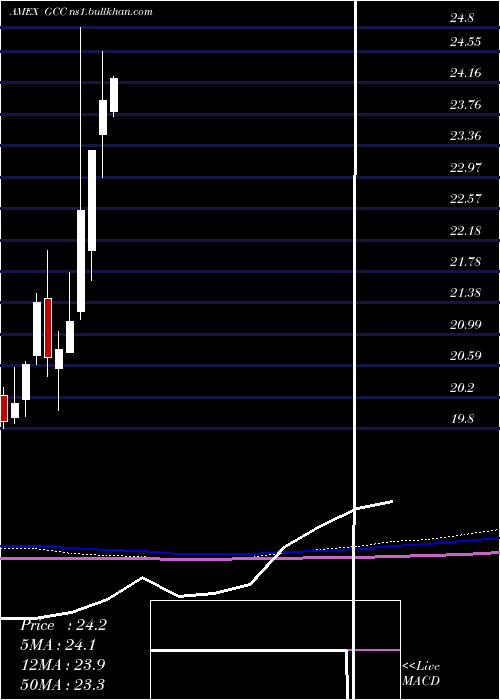Select the 22.97 price axis label
Image resolution: width=500 pixels, height=700 pixels.
pyautogui.click(x=466, y=167)
